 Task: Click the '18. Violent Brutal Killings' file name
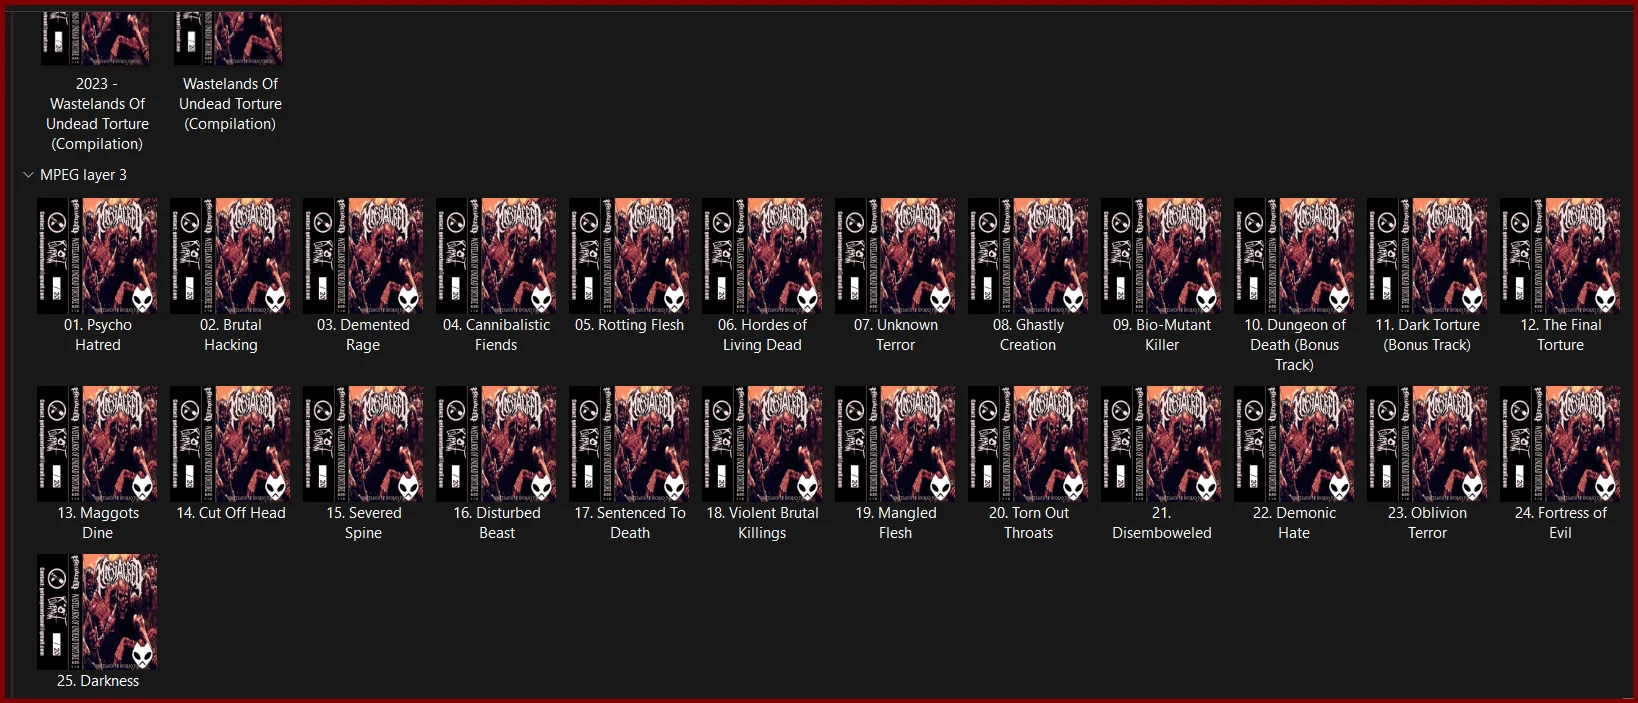[762, 523]
